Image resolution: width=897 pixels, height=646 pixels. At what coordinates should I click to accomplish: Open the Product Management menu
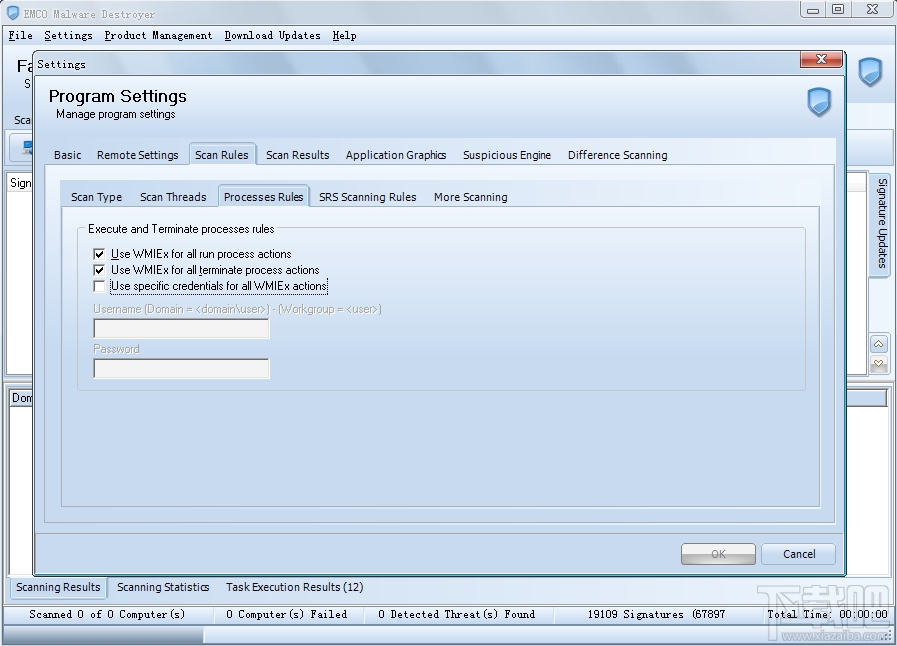158,35
